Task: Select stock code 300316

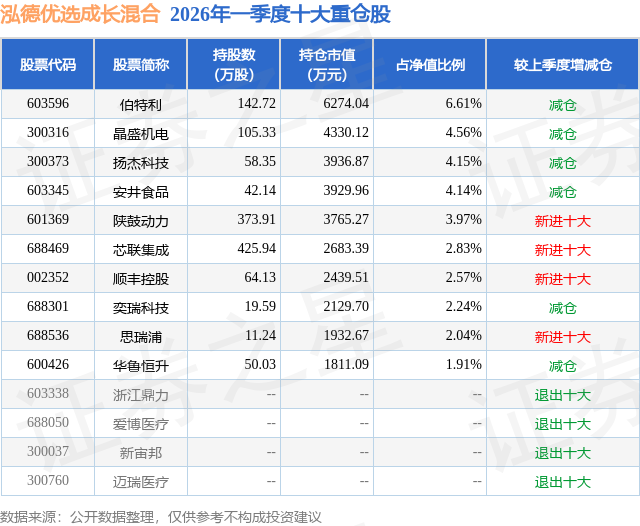Action: tap(48, 133)
